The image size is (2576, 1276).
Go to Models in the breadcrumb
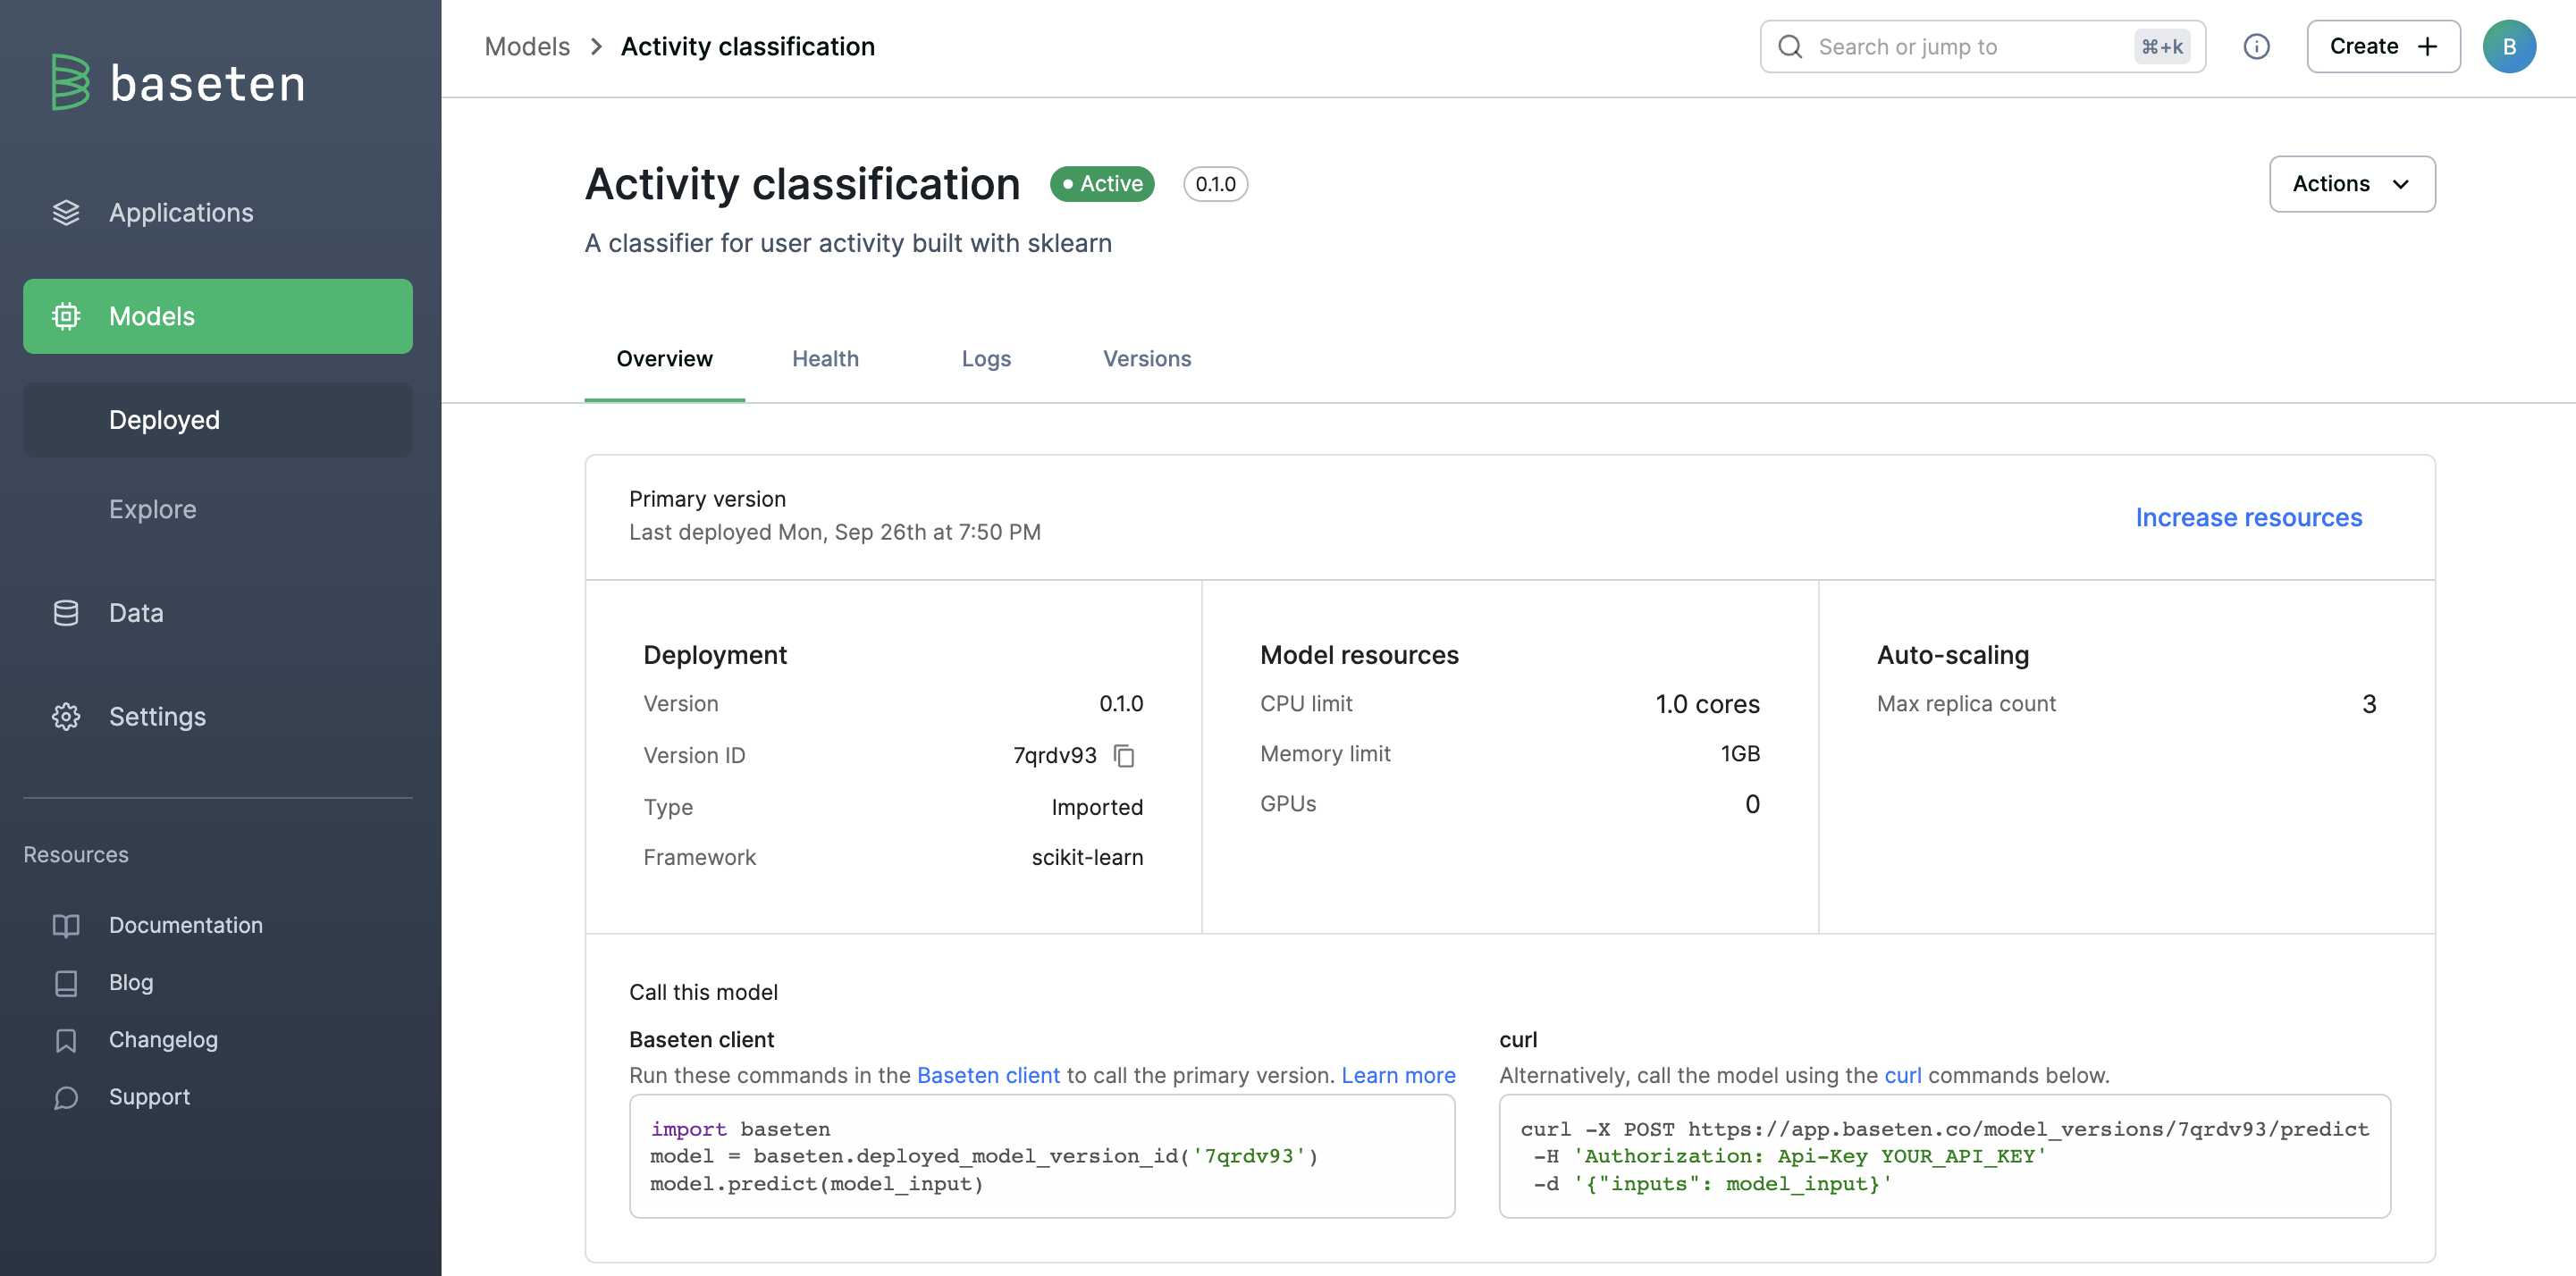527,47
